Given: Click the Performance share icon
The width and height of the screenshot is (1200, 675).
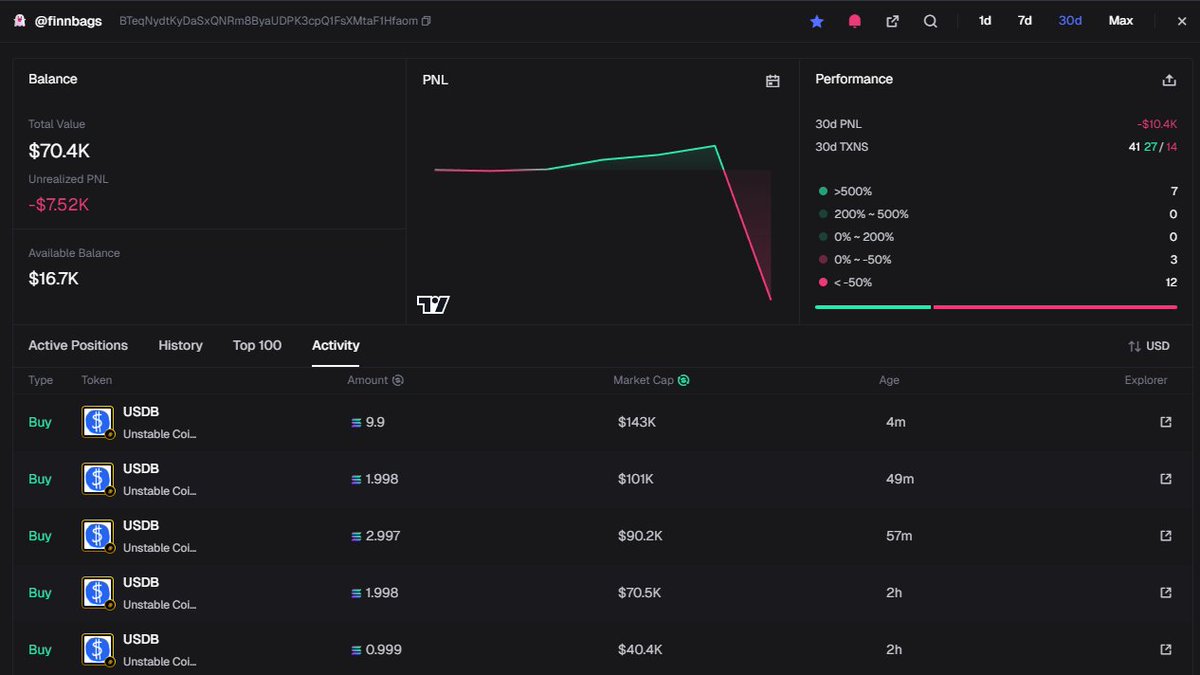Looking at the screenshot, I should (1169, 80).
